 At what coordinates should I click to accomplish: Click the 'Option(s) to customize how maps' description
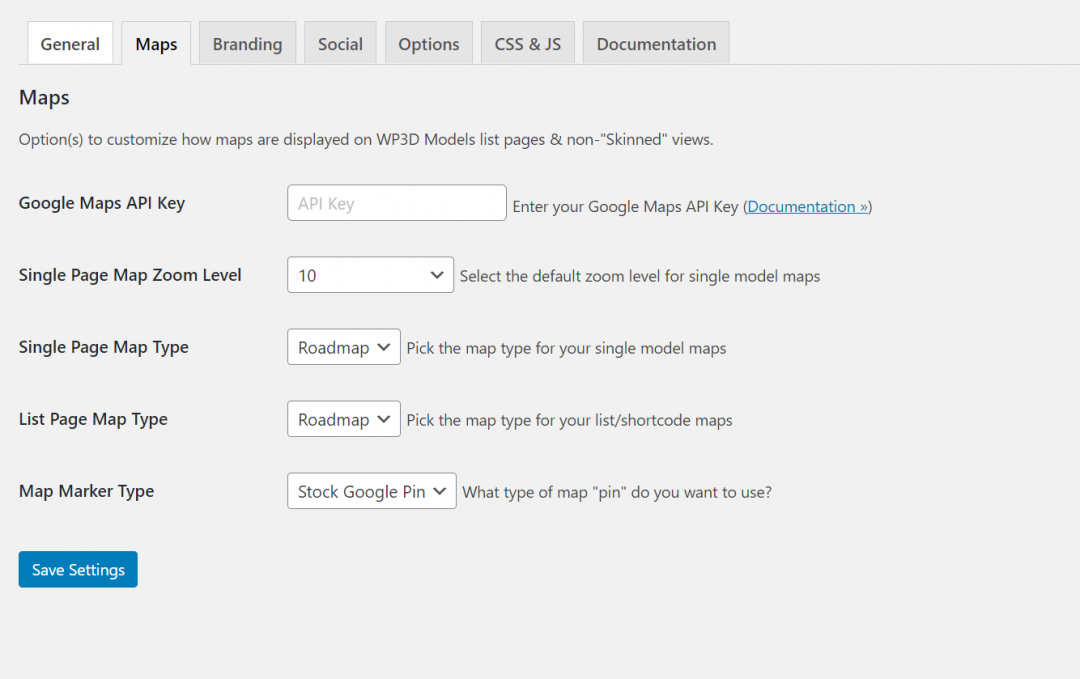[366, 140]
